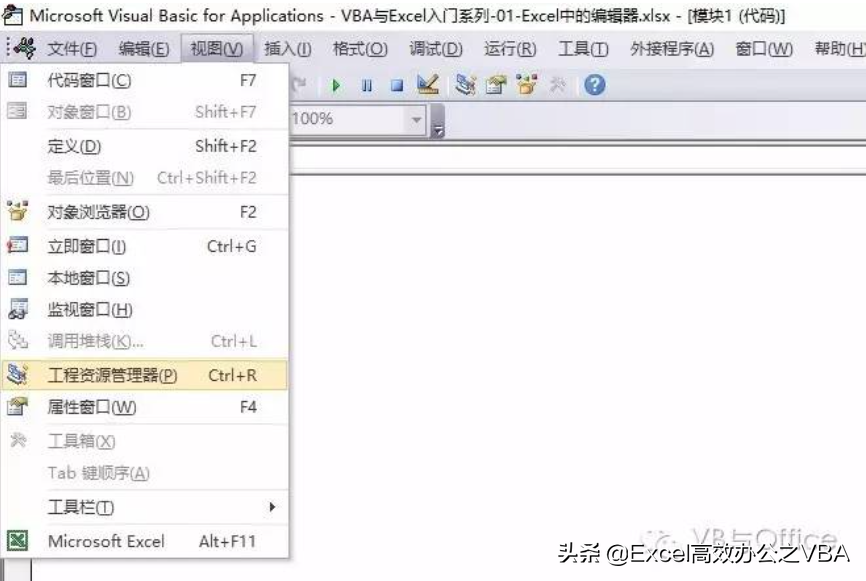Viewport: 866px width, 581px height.
Task: Click the Excel icon at menu bar start
Action: point(25,49)
